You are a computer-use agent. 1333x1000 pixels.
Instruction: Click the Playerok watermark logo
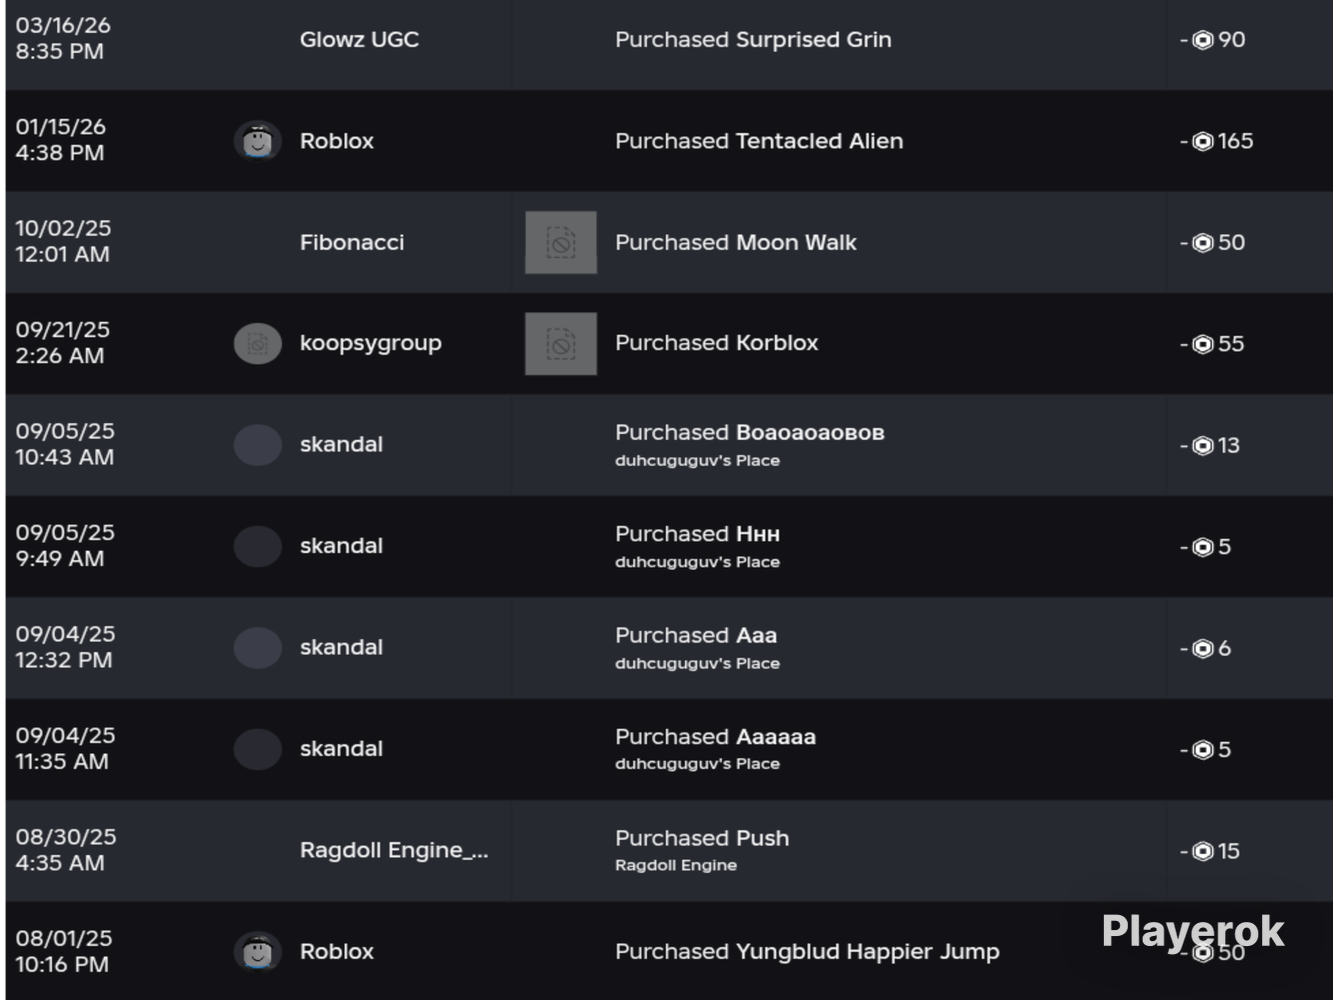pos(1192,932)
